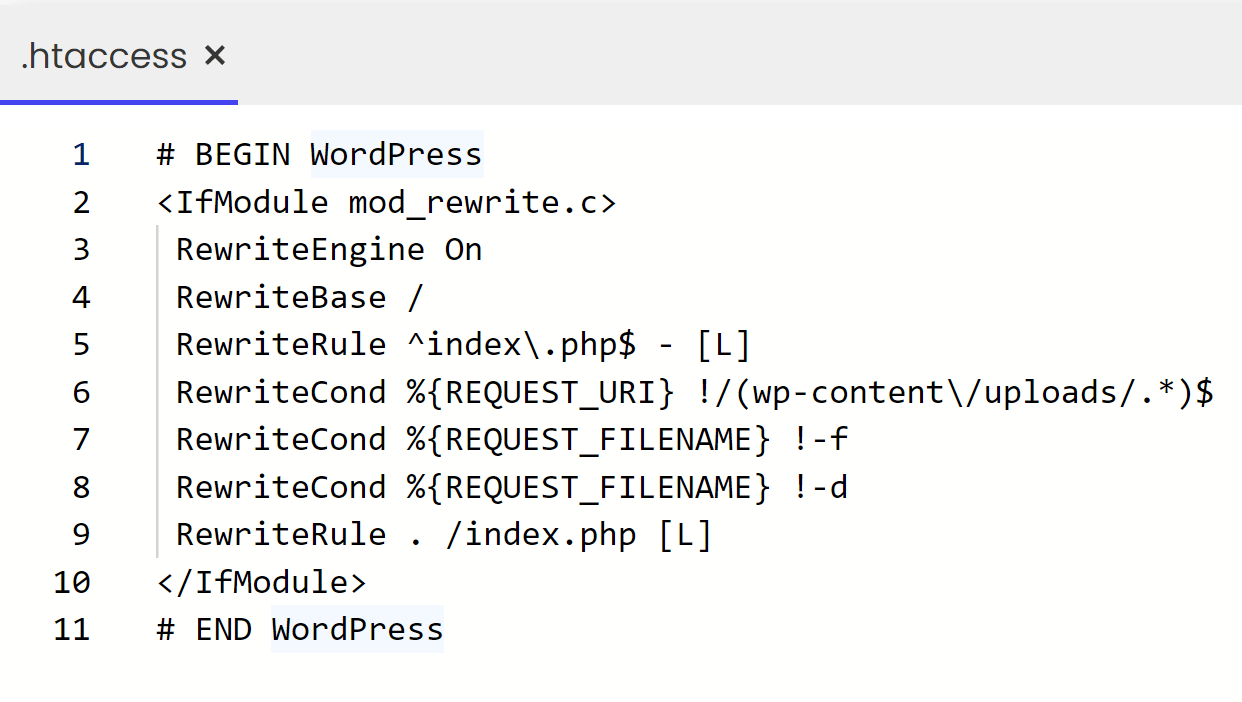Click line number 9 in the gutter

[x=80, y=535]
